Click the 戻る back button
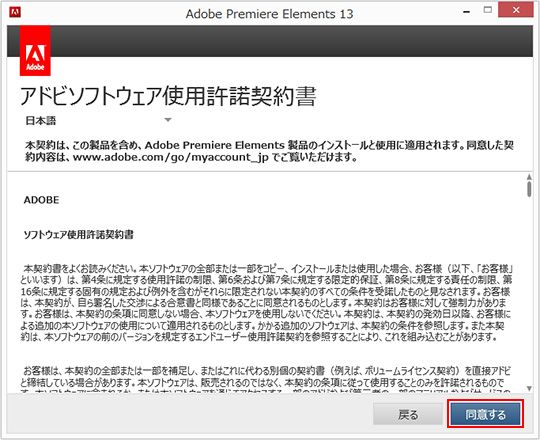Image resolution: width=540 pixels, height=440 pixels. 408,415
